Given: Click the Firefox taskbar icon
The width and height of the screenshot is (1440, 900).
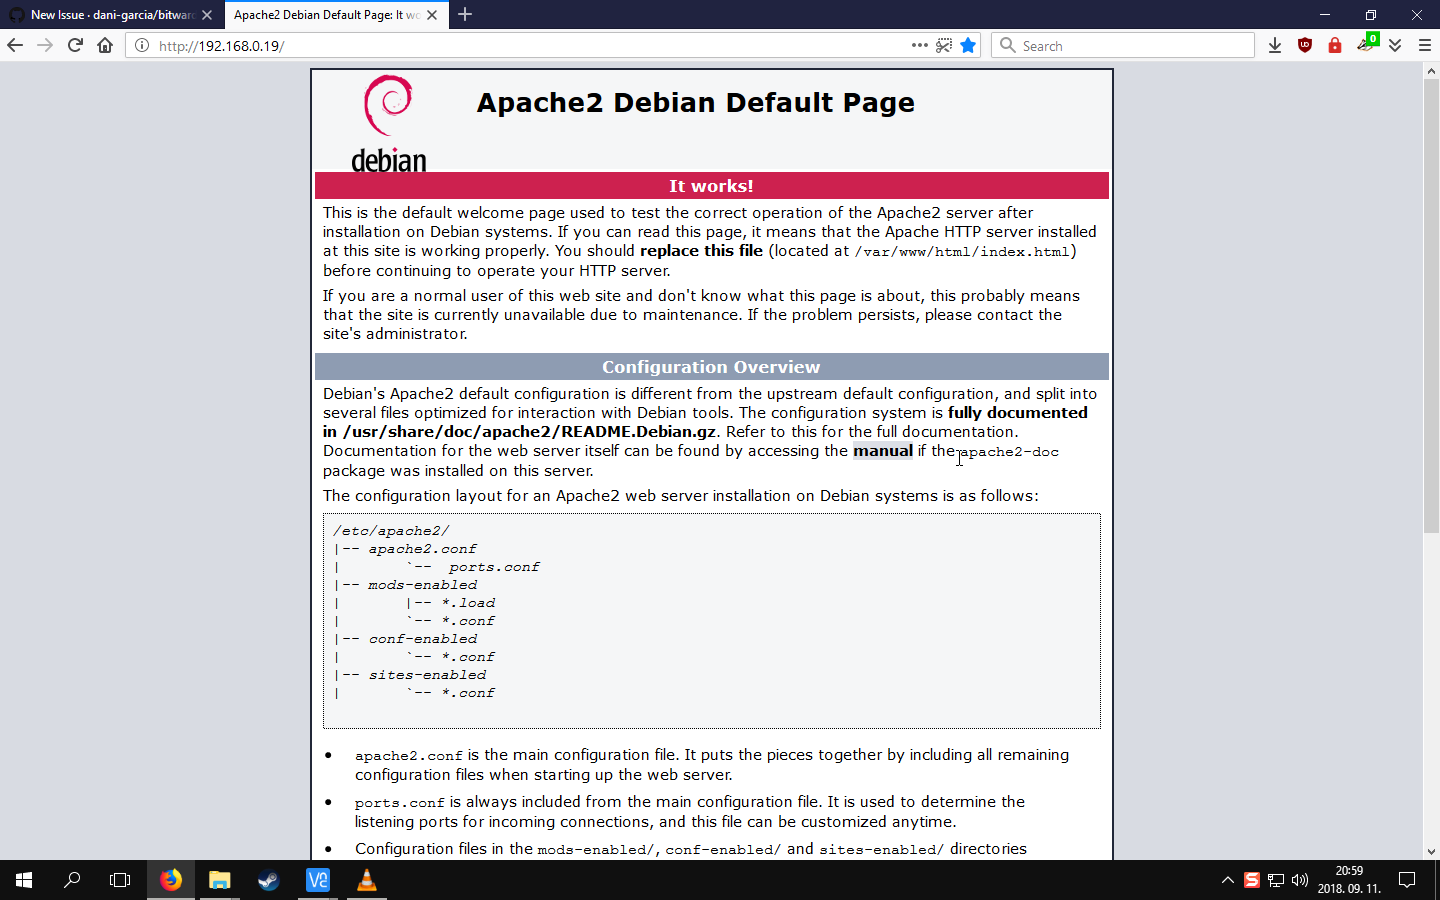Looking at the screenshot, I should (171, 880).
